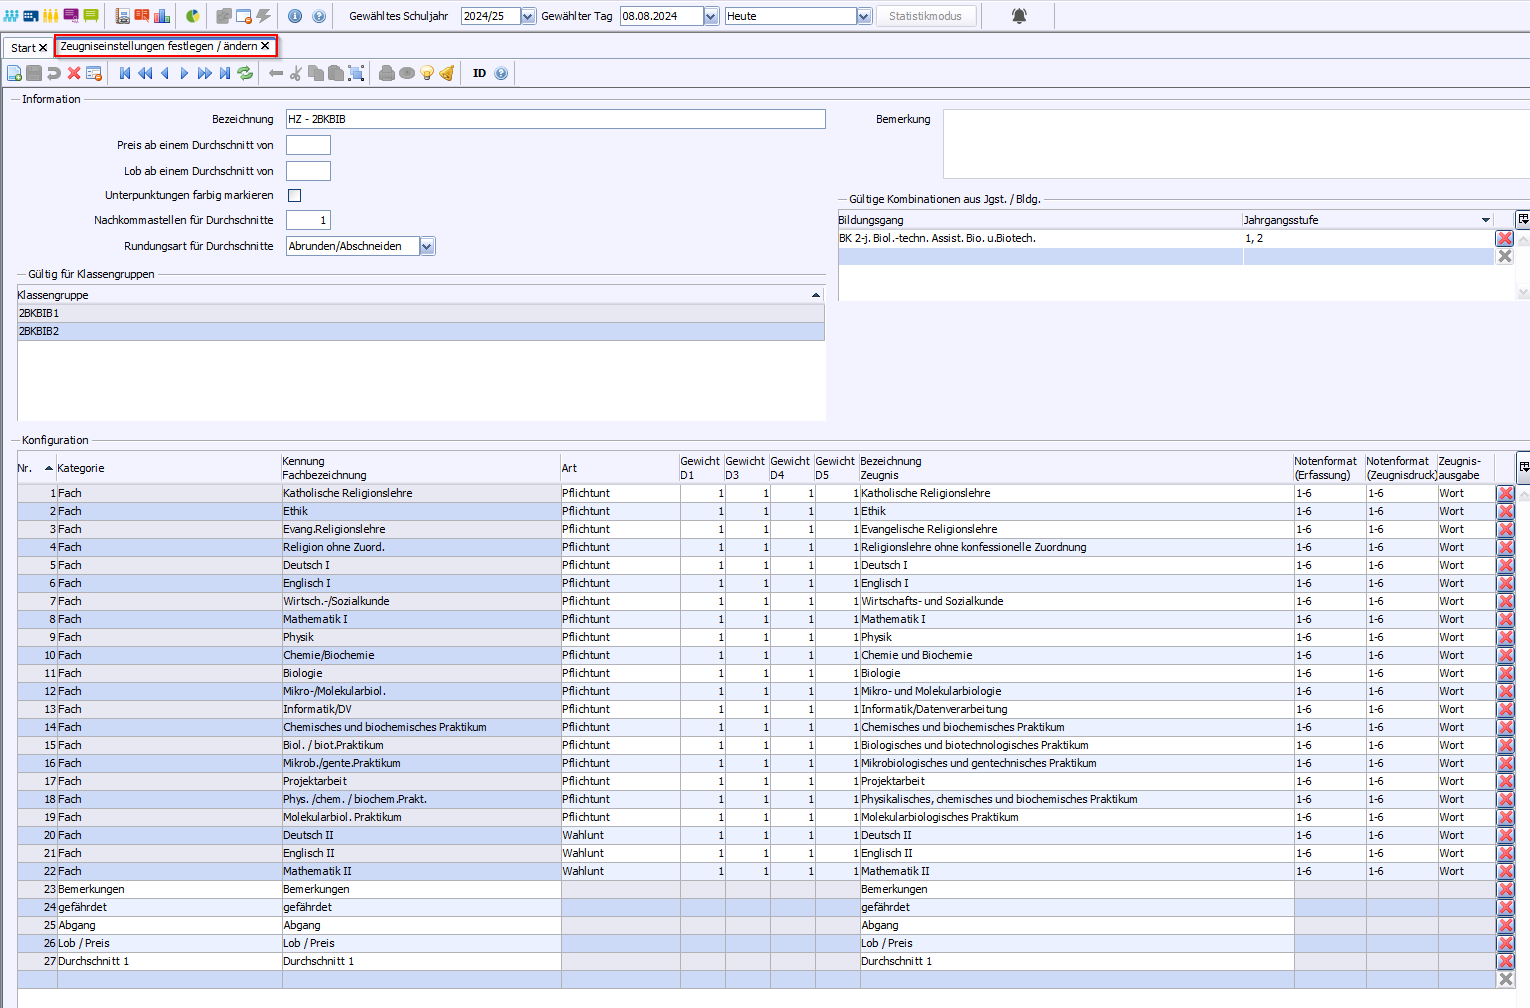Open the Gewähltes Schuljahr dropdown
Image resolution: width=1530 pixels, height=1008 pixels.
click(528, 16)
